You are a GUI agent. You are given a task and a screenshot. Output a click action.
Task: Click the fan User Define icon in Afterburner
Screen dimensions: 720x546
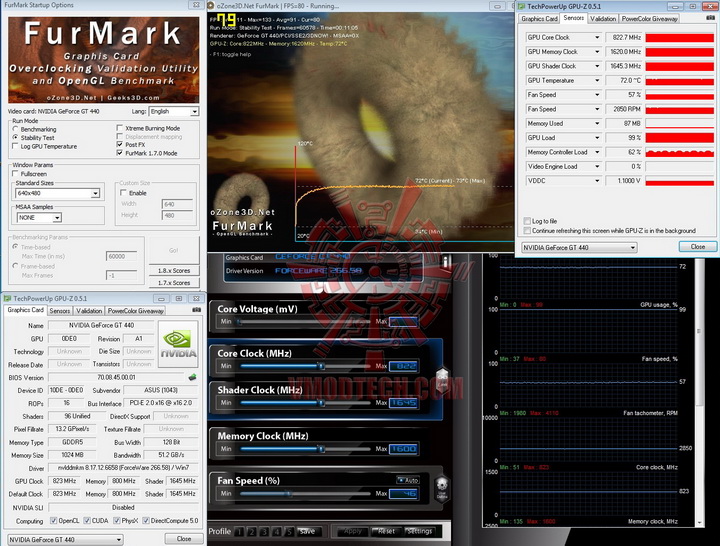[442, 489]
